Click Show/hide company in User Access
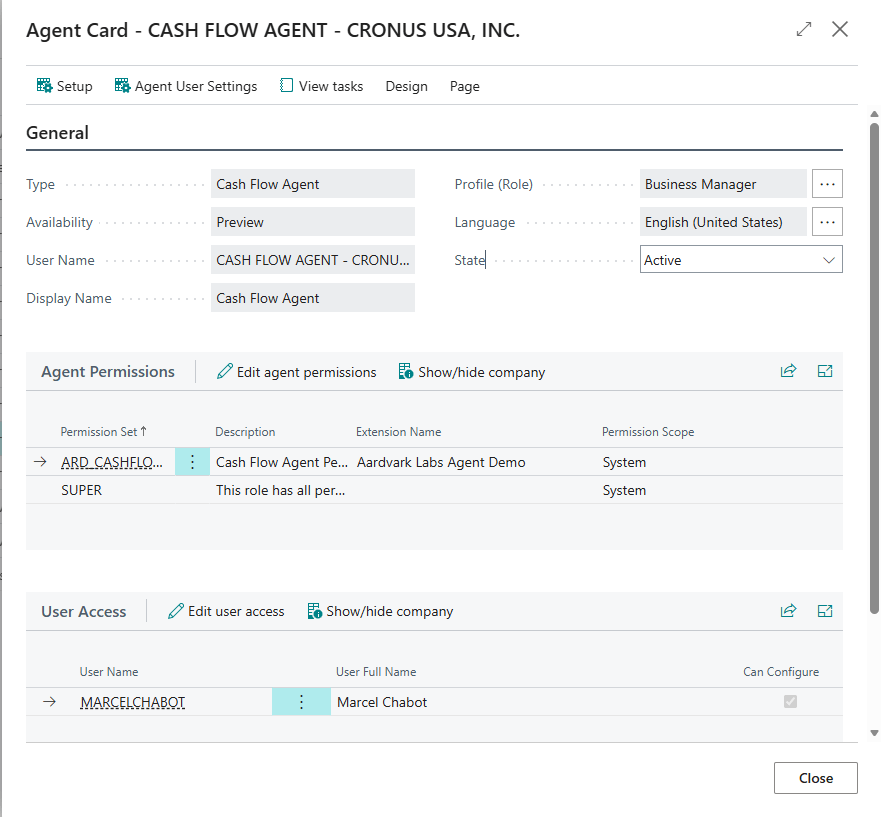Image resolution: width=881 pixels, height=817 pixels. click(380, 611)
